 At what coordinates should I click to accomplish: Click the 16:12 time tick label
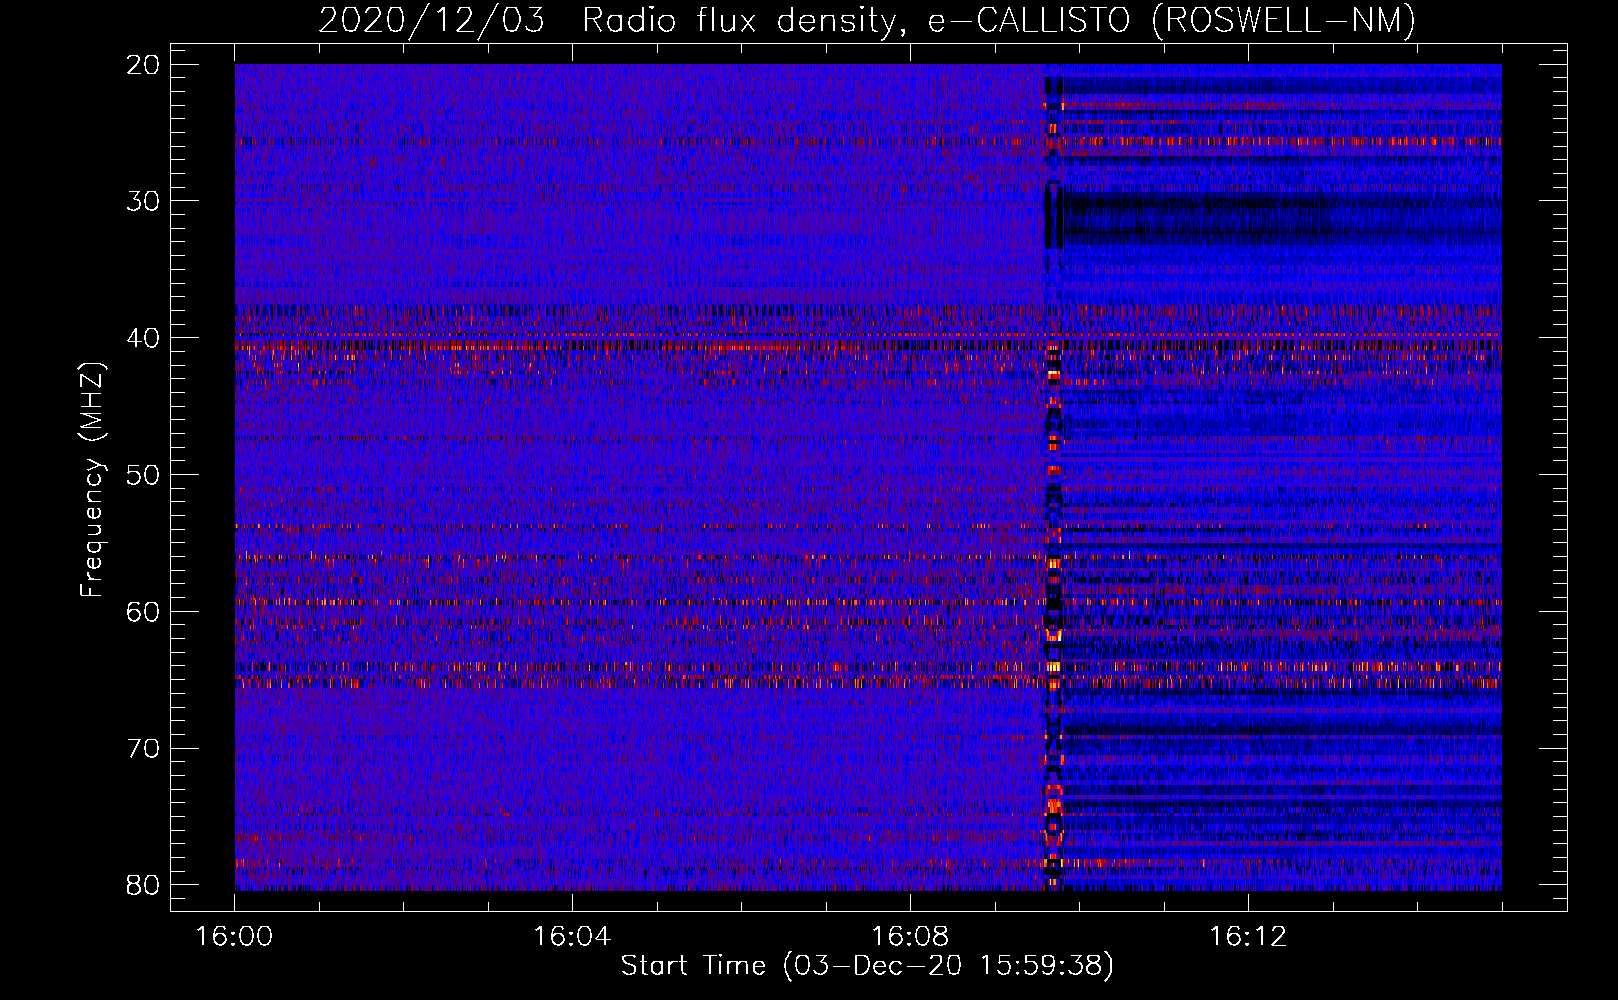tap(1248, 937)
